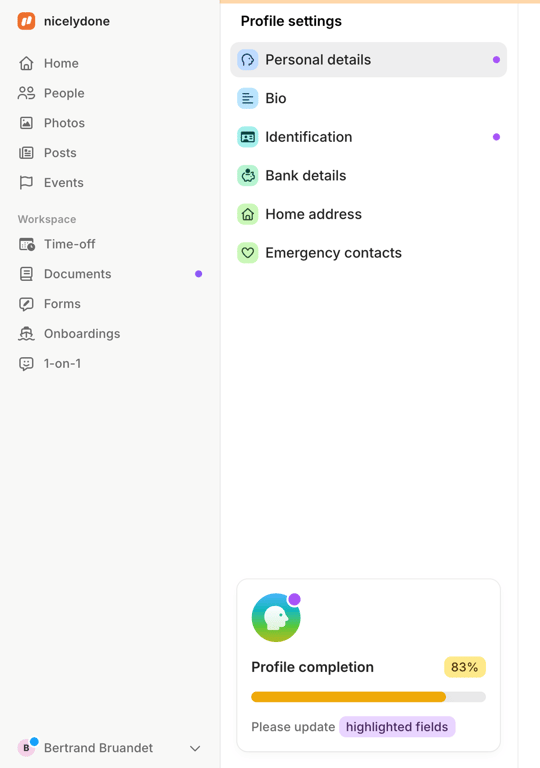The height and width of the screenshot is (768, 540).
Task: Click the Bertrand Bruandet avatar badge
Action: pos(27,747)
